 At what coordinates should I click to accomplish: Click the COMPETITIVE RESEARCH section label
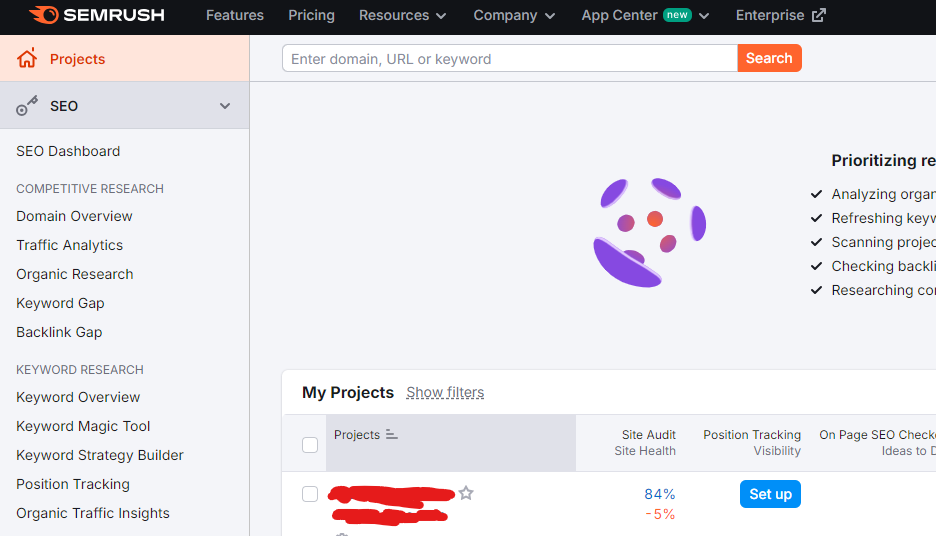(90, 189)
